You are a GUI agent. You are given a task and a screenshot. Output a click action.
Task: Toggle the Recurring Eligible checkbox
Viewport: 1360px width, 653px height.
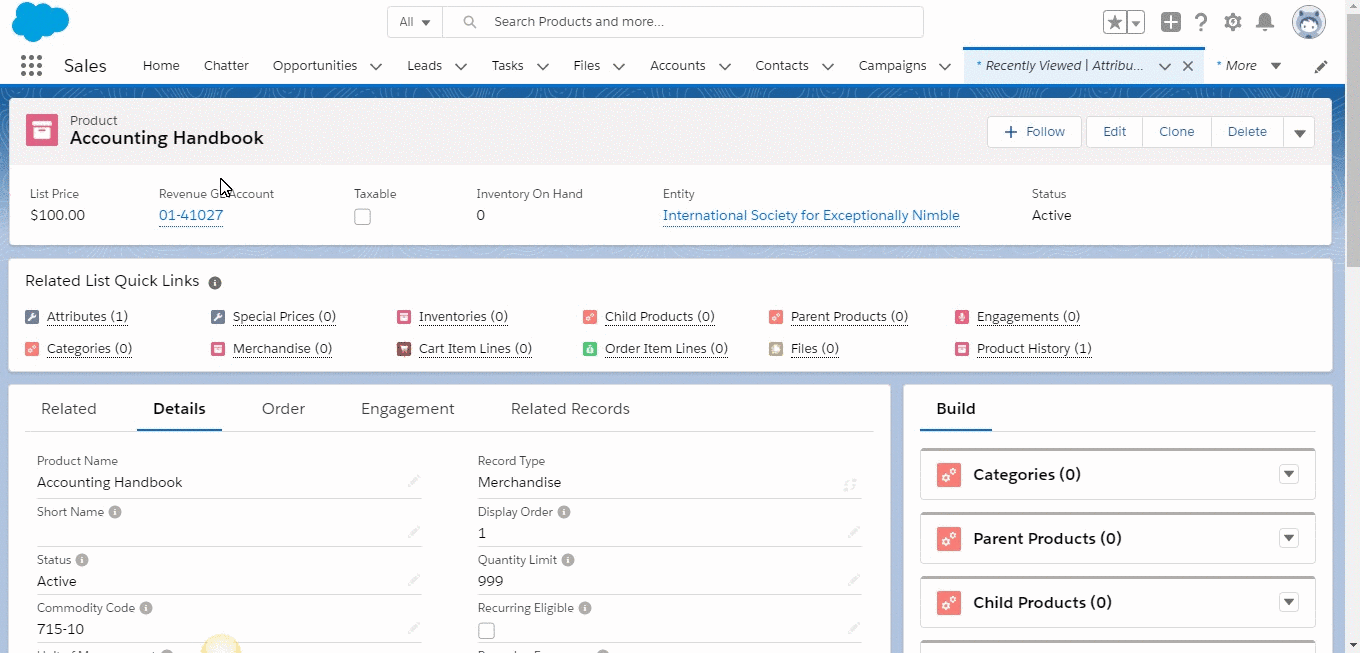click(486, 630)
